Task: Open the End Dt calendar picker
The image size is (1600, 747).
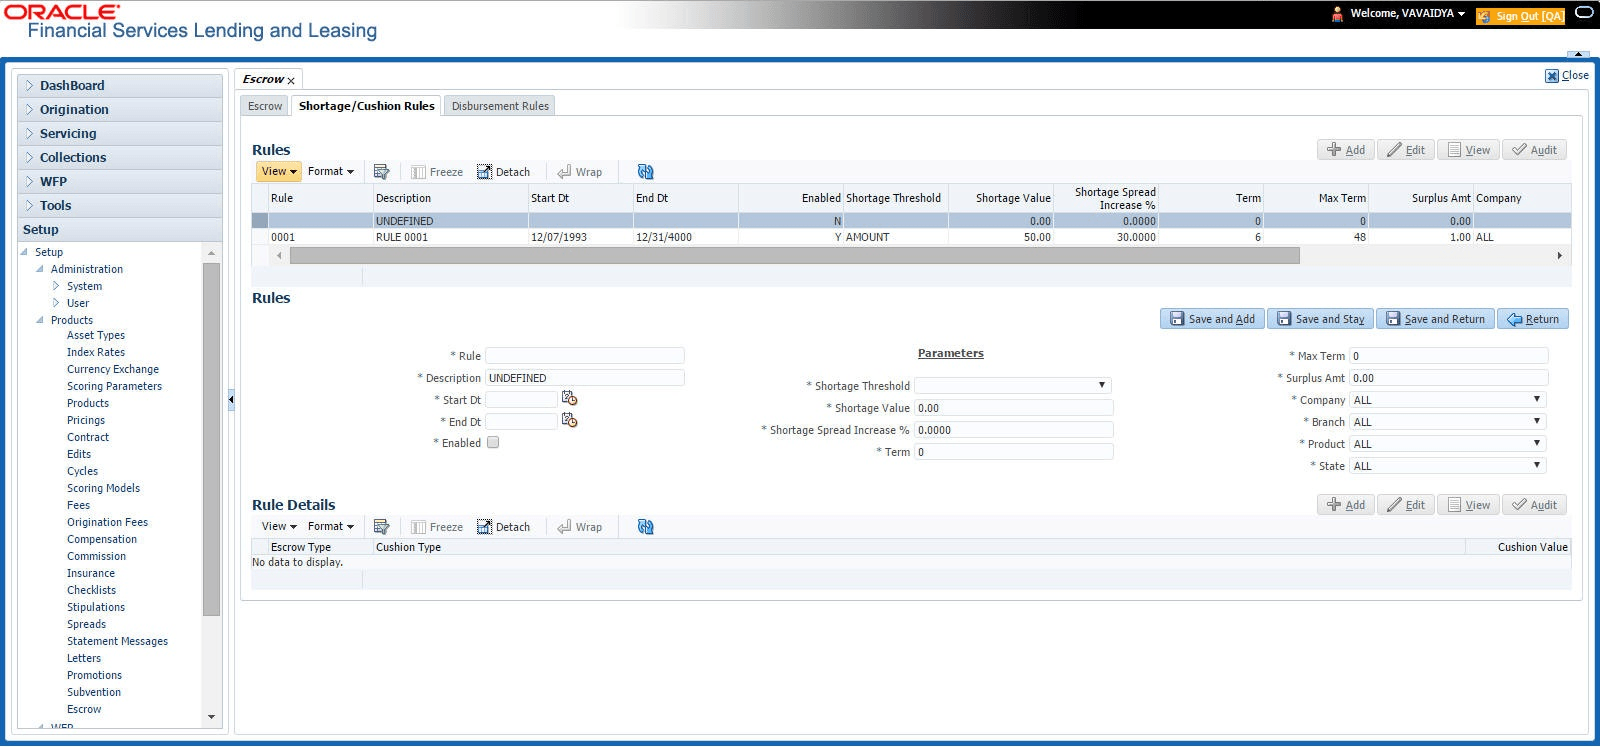Action: click(x=569, y=420)
